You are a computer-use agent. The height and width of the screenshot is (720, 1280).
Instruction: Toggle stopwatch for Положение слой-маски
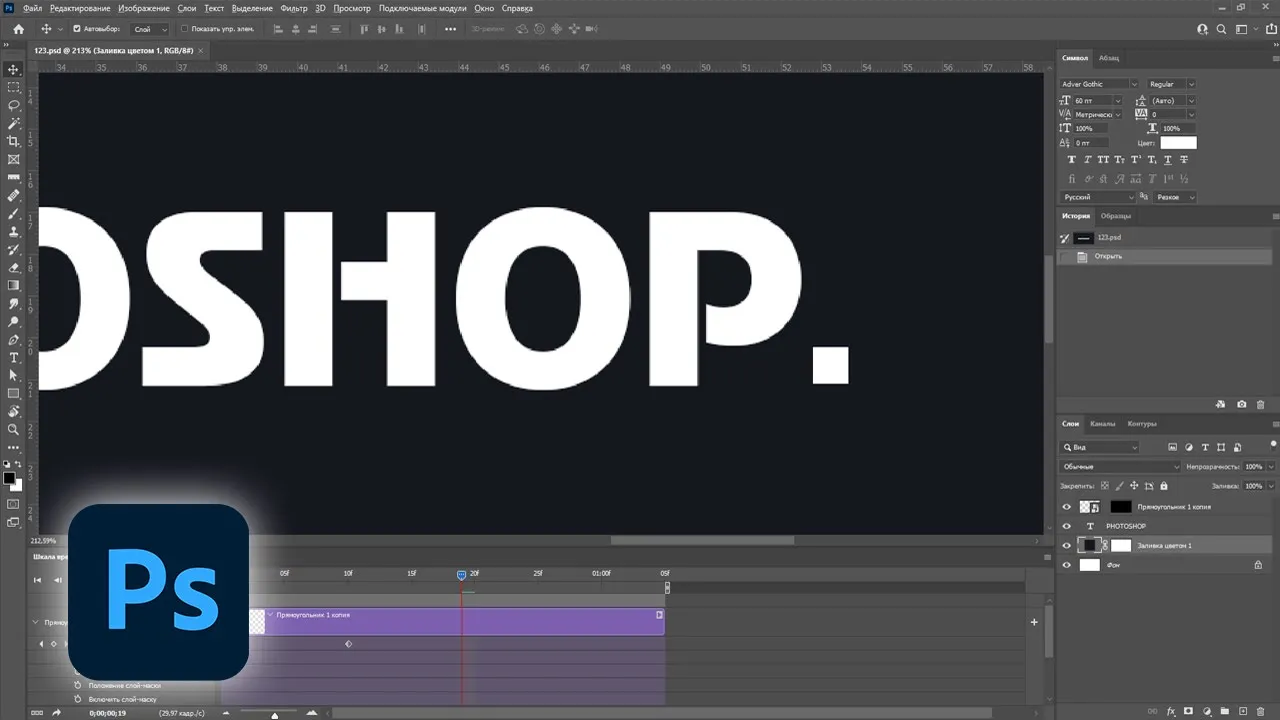pyautogui.click(x=76, y=685)
